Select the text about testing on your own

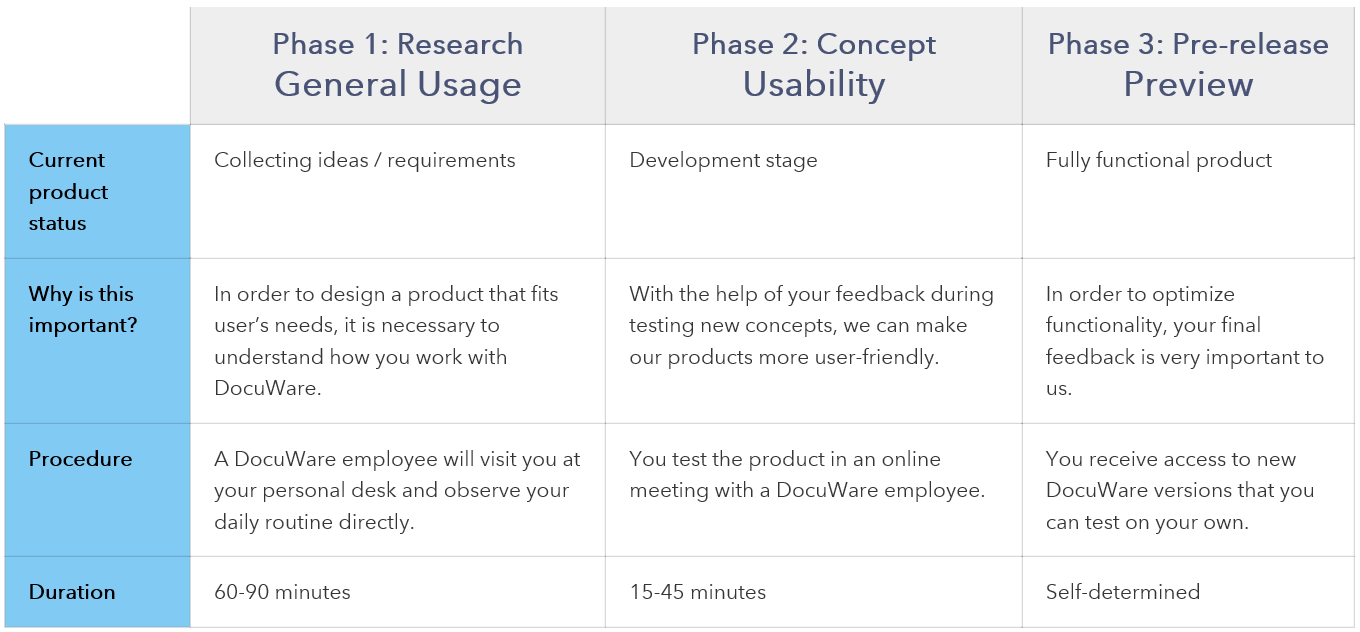[x=1180, y=490]
